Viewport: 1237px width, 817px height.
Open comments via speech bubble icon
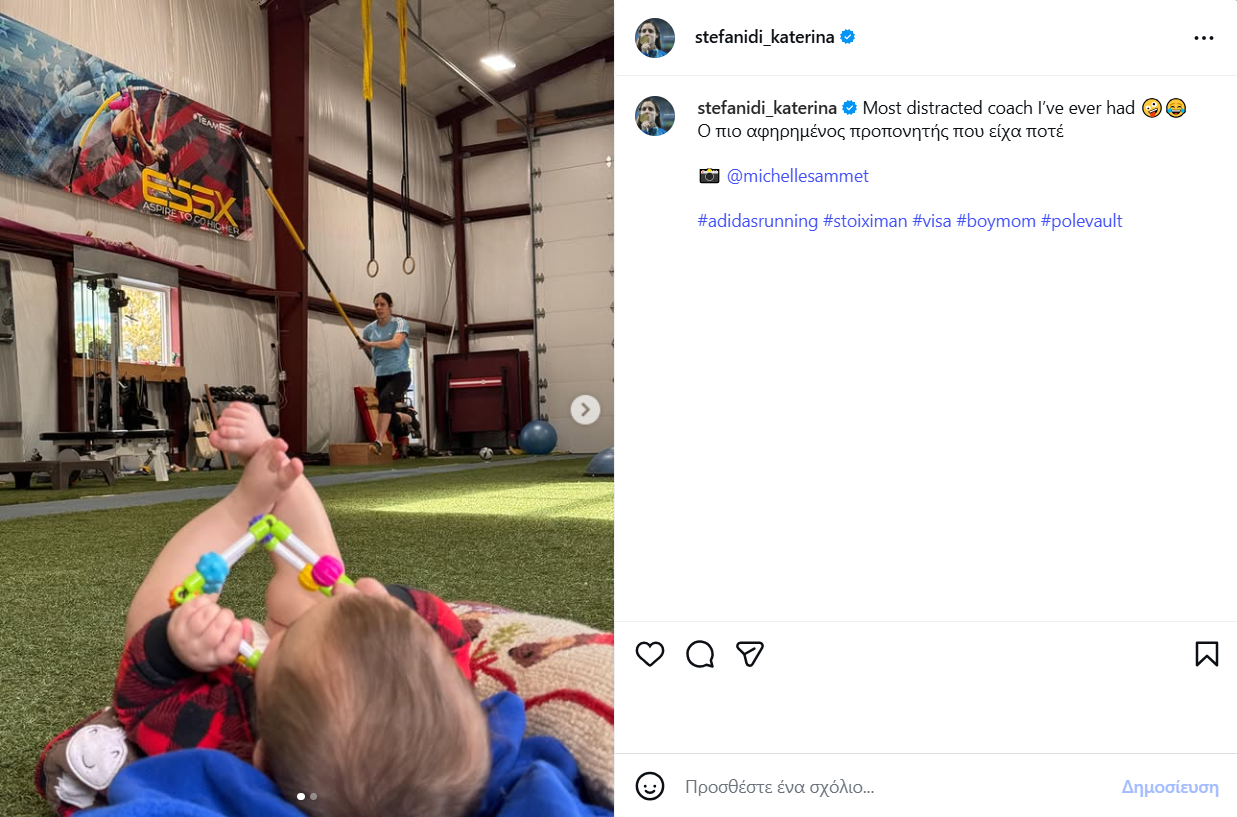[700, 654]
